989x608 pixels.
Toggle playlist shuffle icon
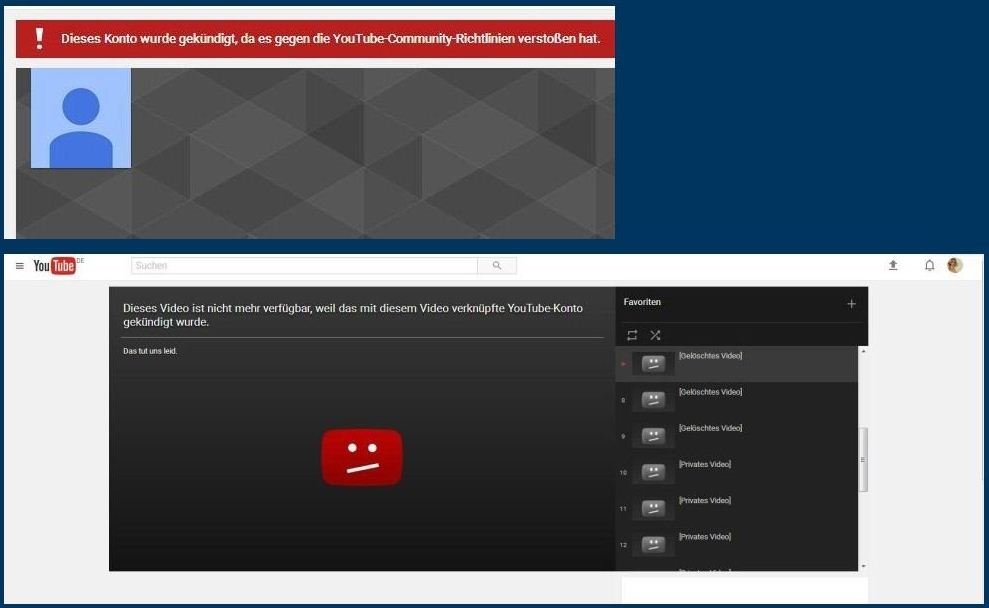point(655,335)
